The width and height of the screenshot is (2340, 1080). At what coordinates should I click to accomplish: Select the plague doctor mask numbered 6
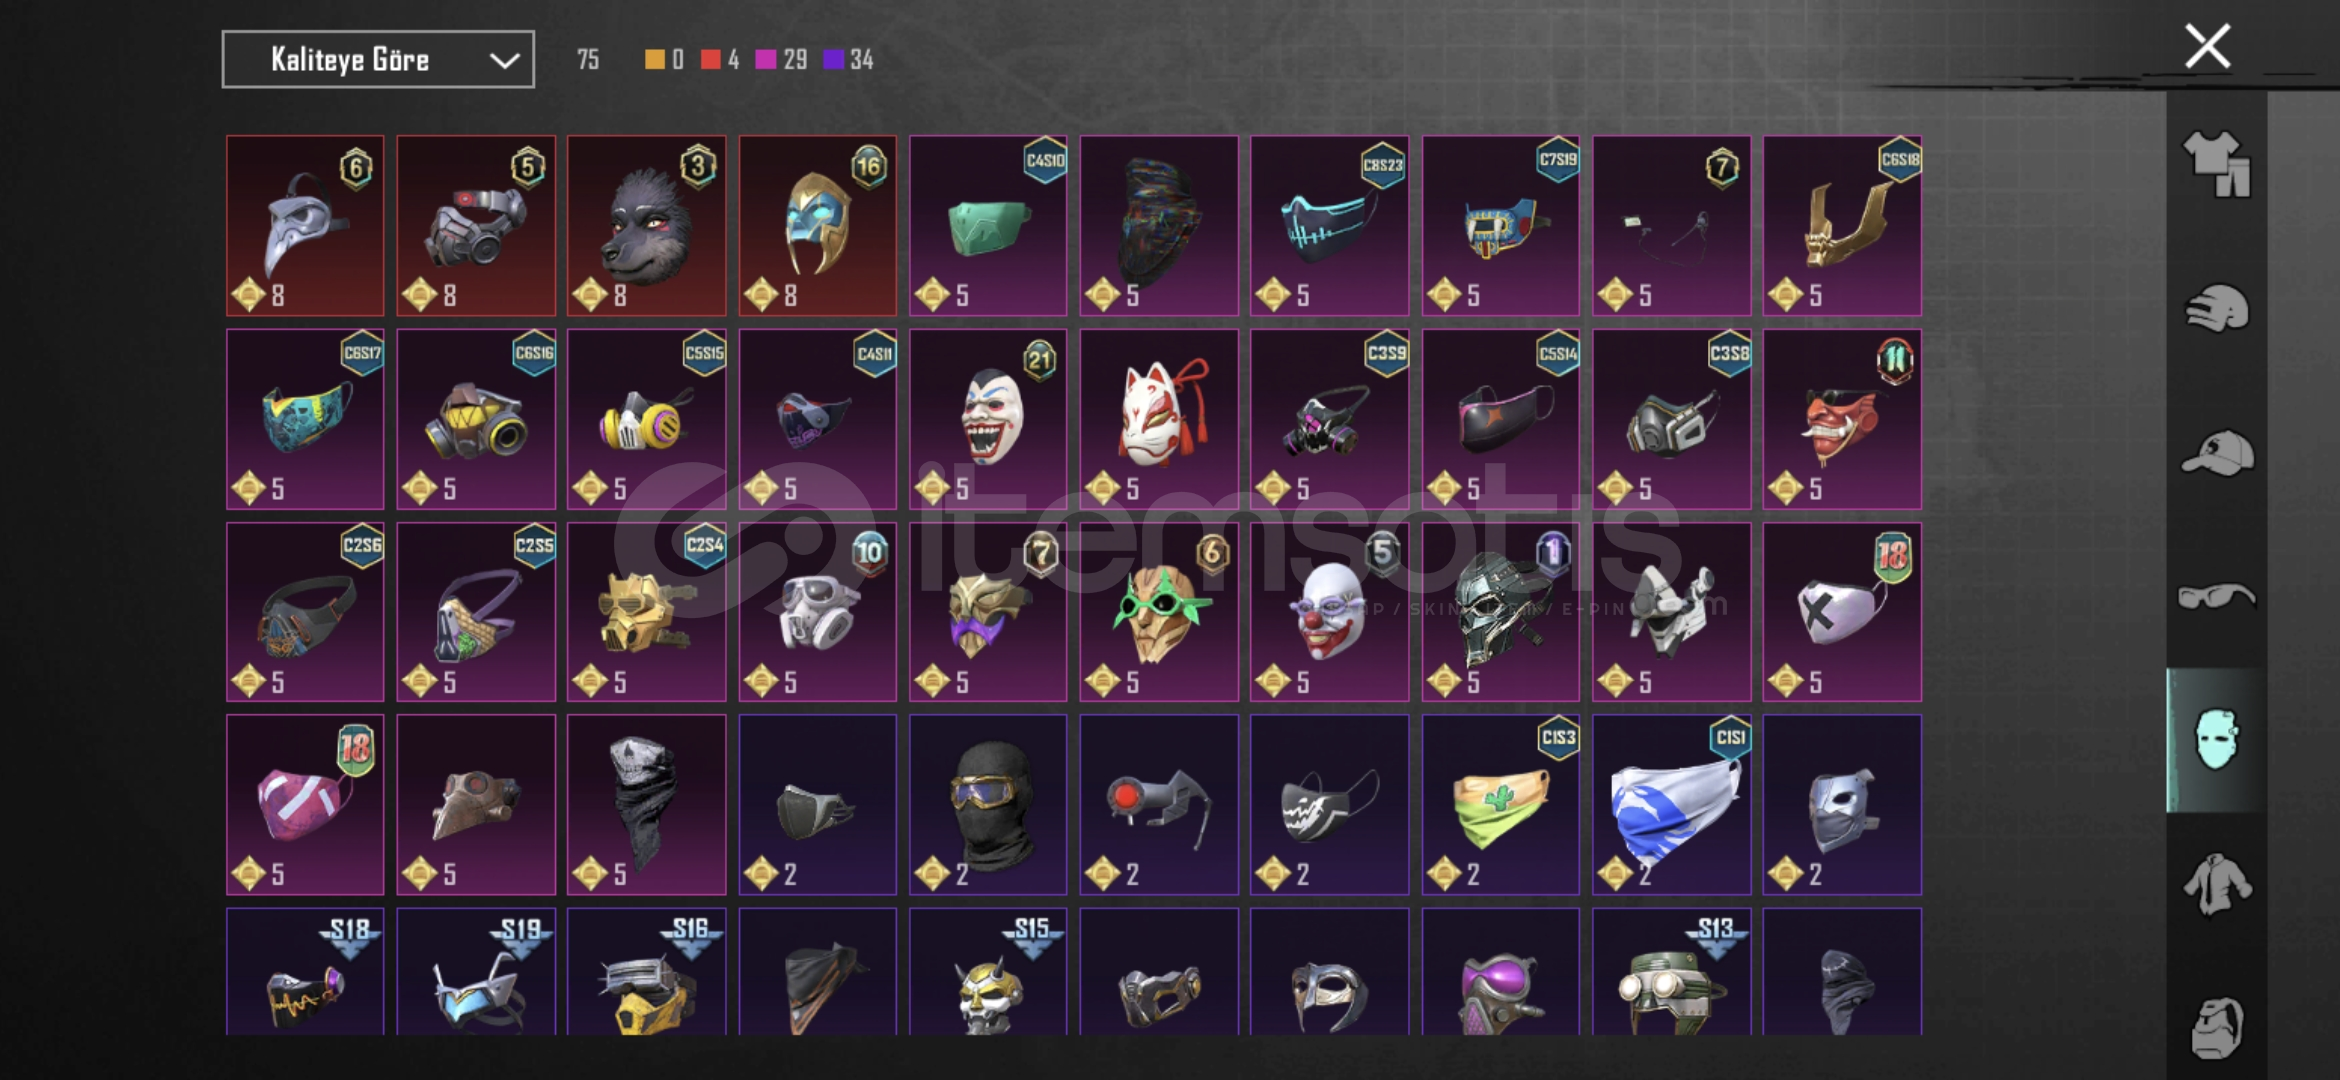[x=305, y=226]
